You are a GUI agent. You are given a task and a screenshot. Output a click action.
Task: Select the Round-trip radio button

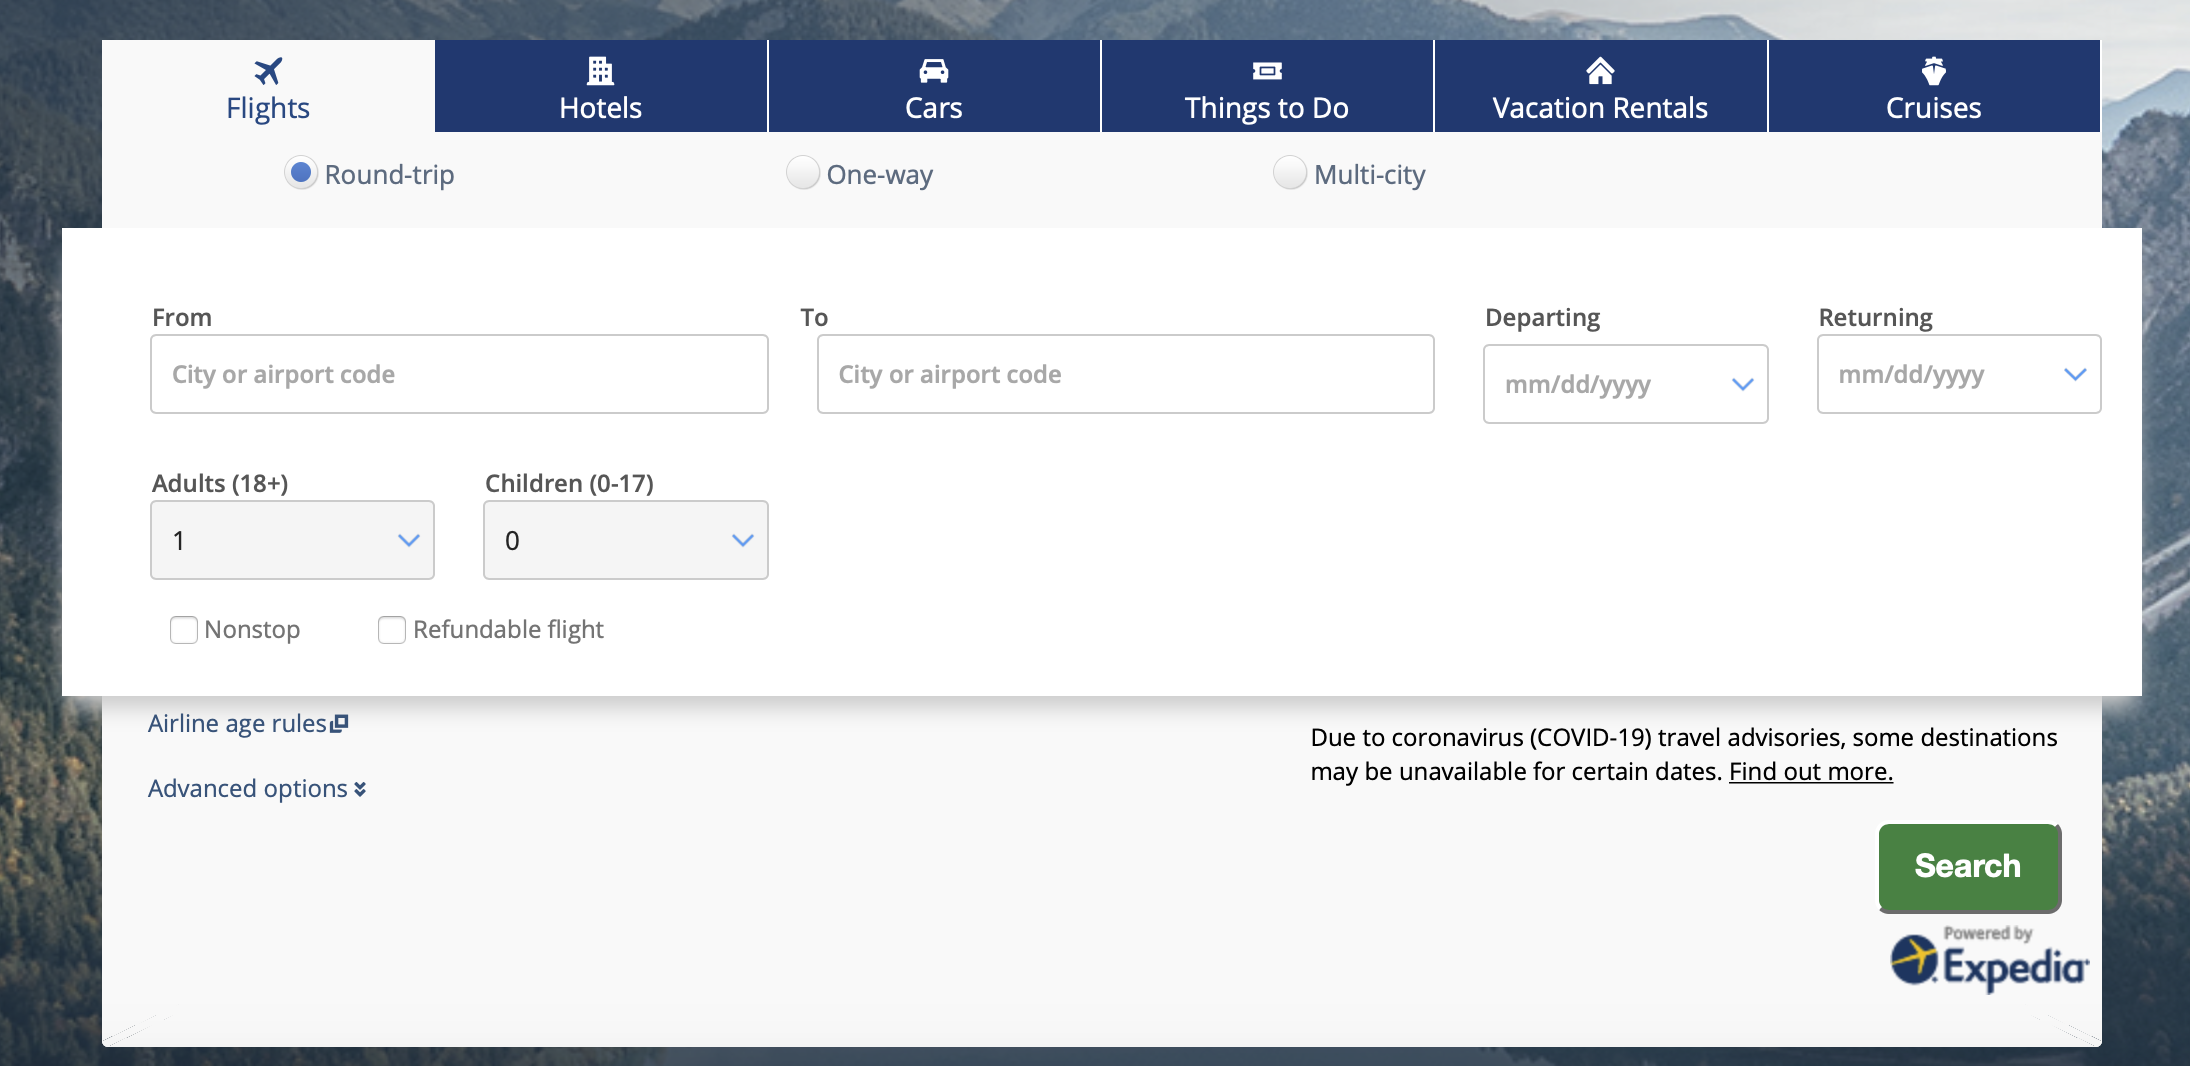[301, 173]
